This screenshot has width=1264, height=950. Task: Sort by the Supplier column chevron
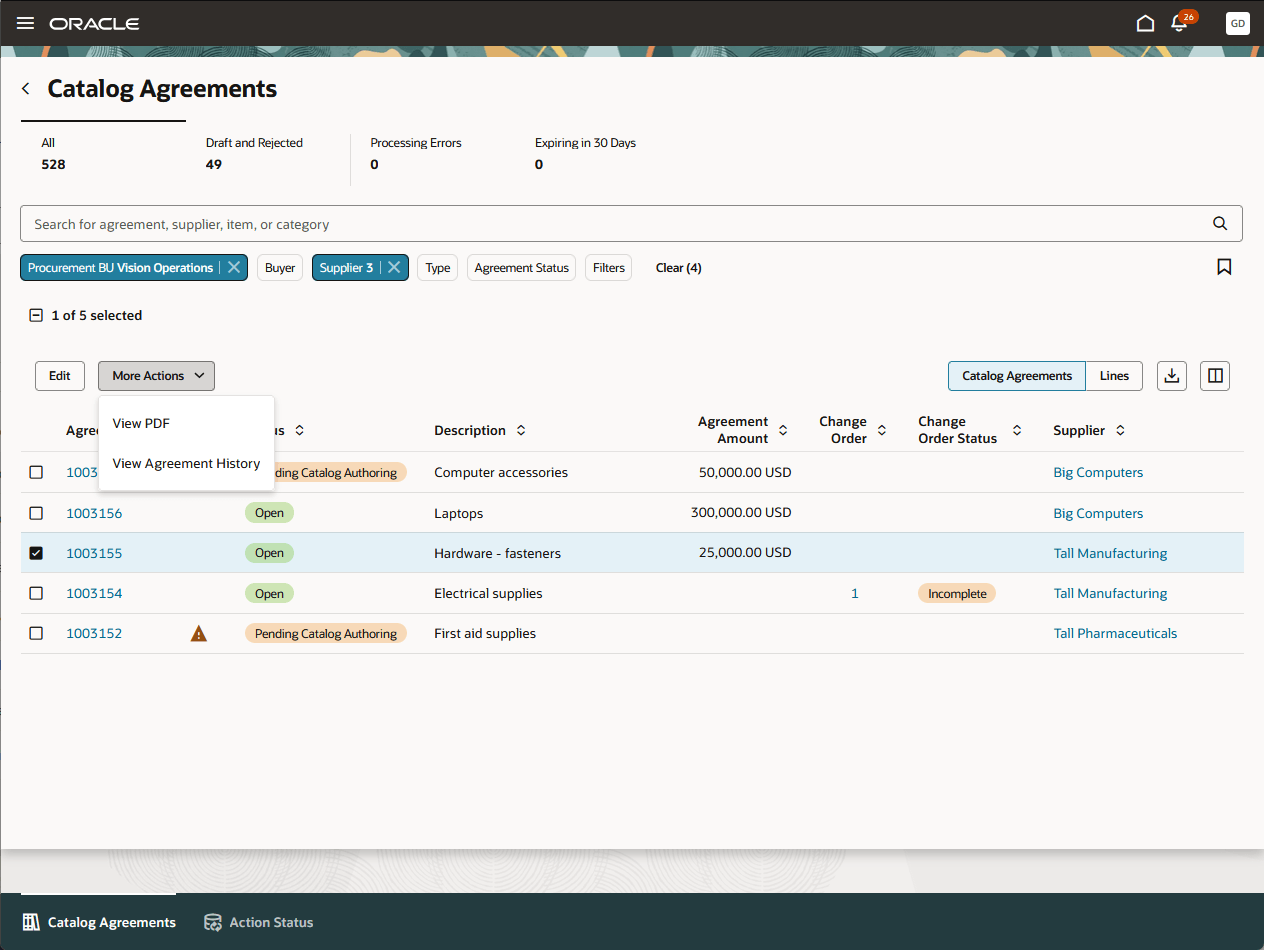1119,430
